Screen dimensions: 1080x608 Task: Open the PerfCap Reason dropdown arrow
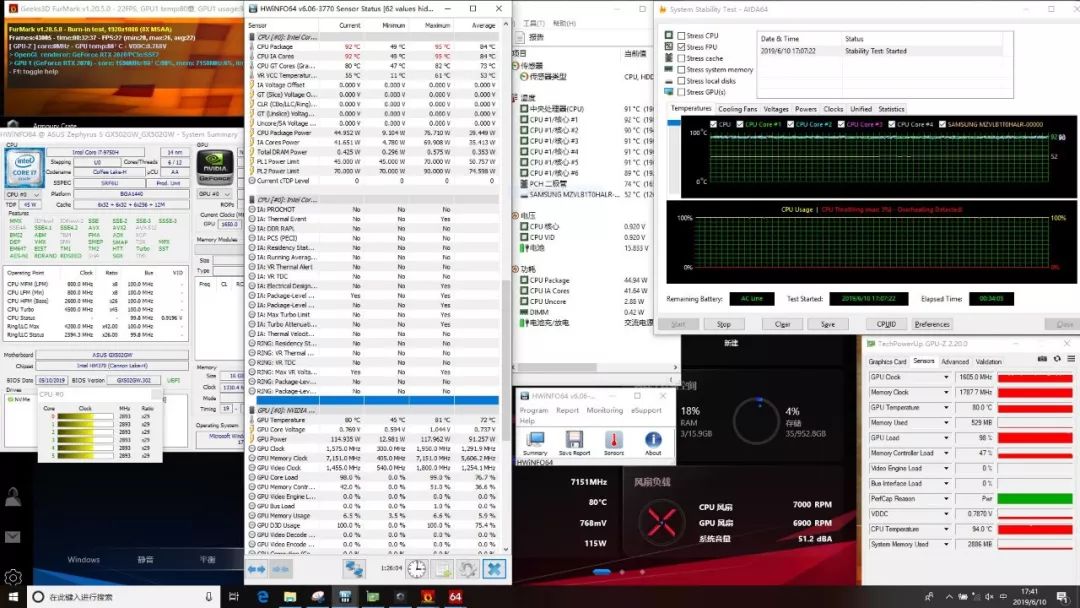(946, 498)
